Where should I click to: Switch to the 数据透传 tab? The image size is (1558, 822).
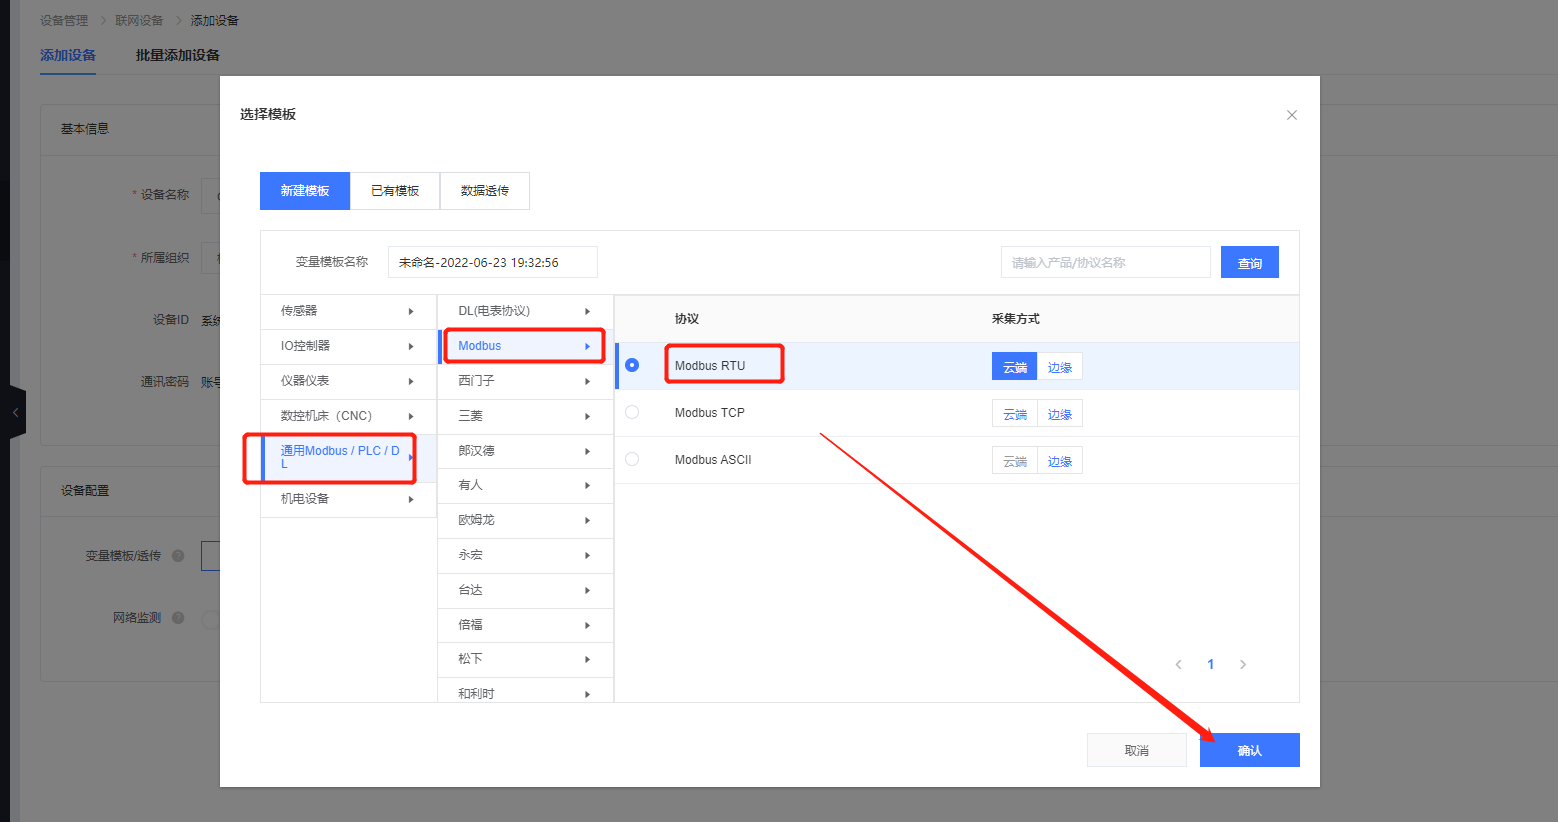(x=485, y=191)
